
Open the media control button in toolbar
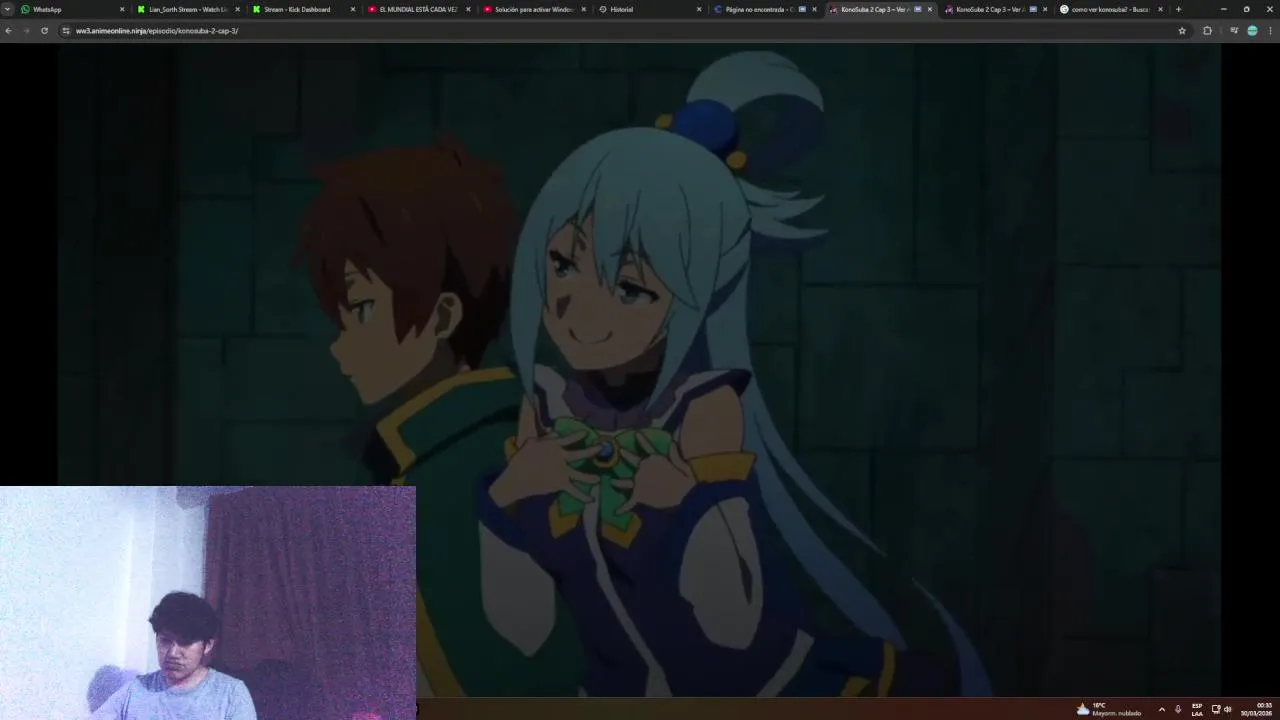[1234, 31]
